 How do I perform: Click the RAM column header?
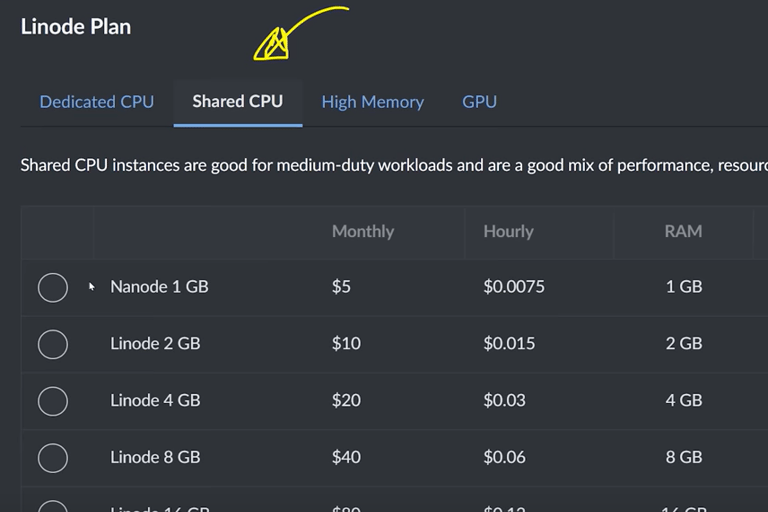point(683,231)
